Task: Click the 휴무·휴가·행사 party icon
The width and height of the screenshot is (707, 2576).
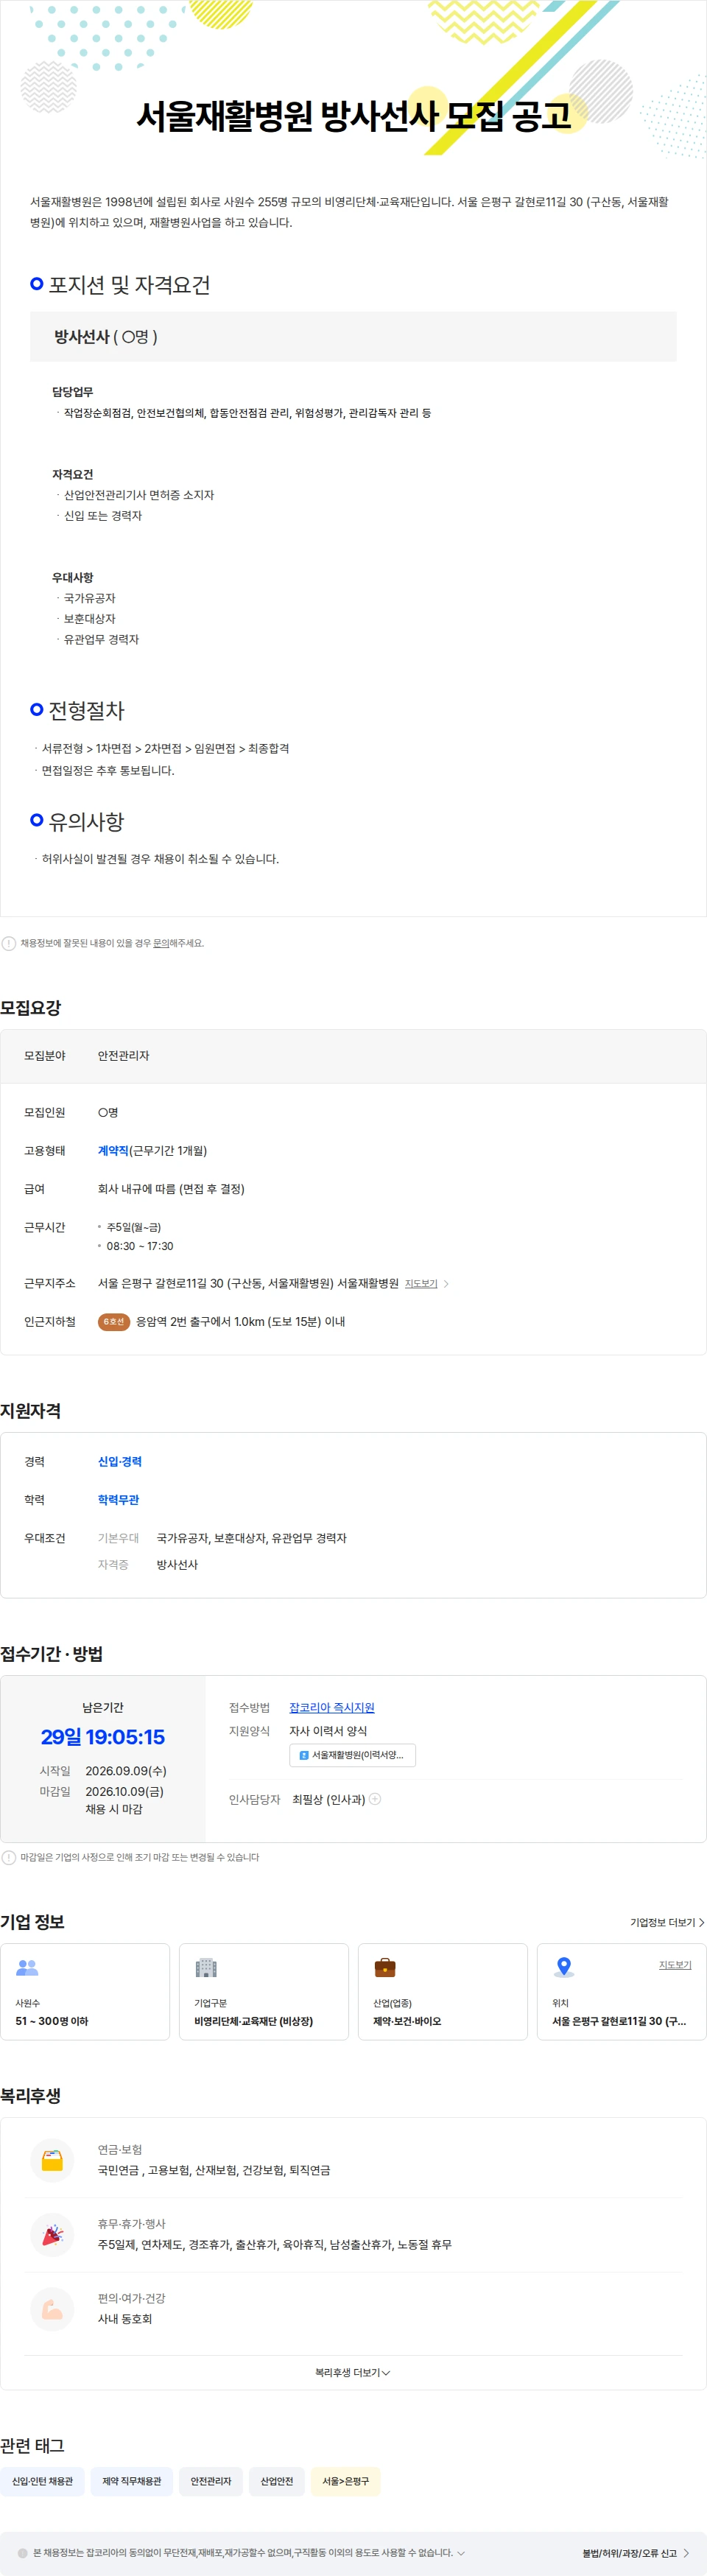Action: pyautogui.click(x=52, y=2234)
